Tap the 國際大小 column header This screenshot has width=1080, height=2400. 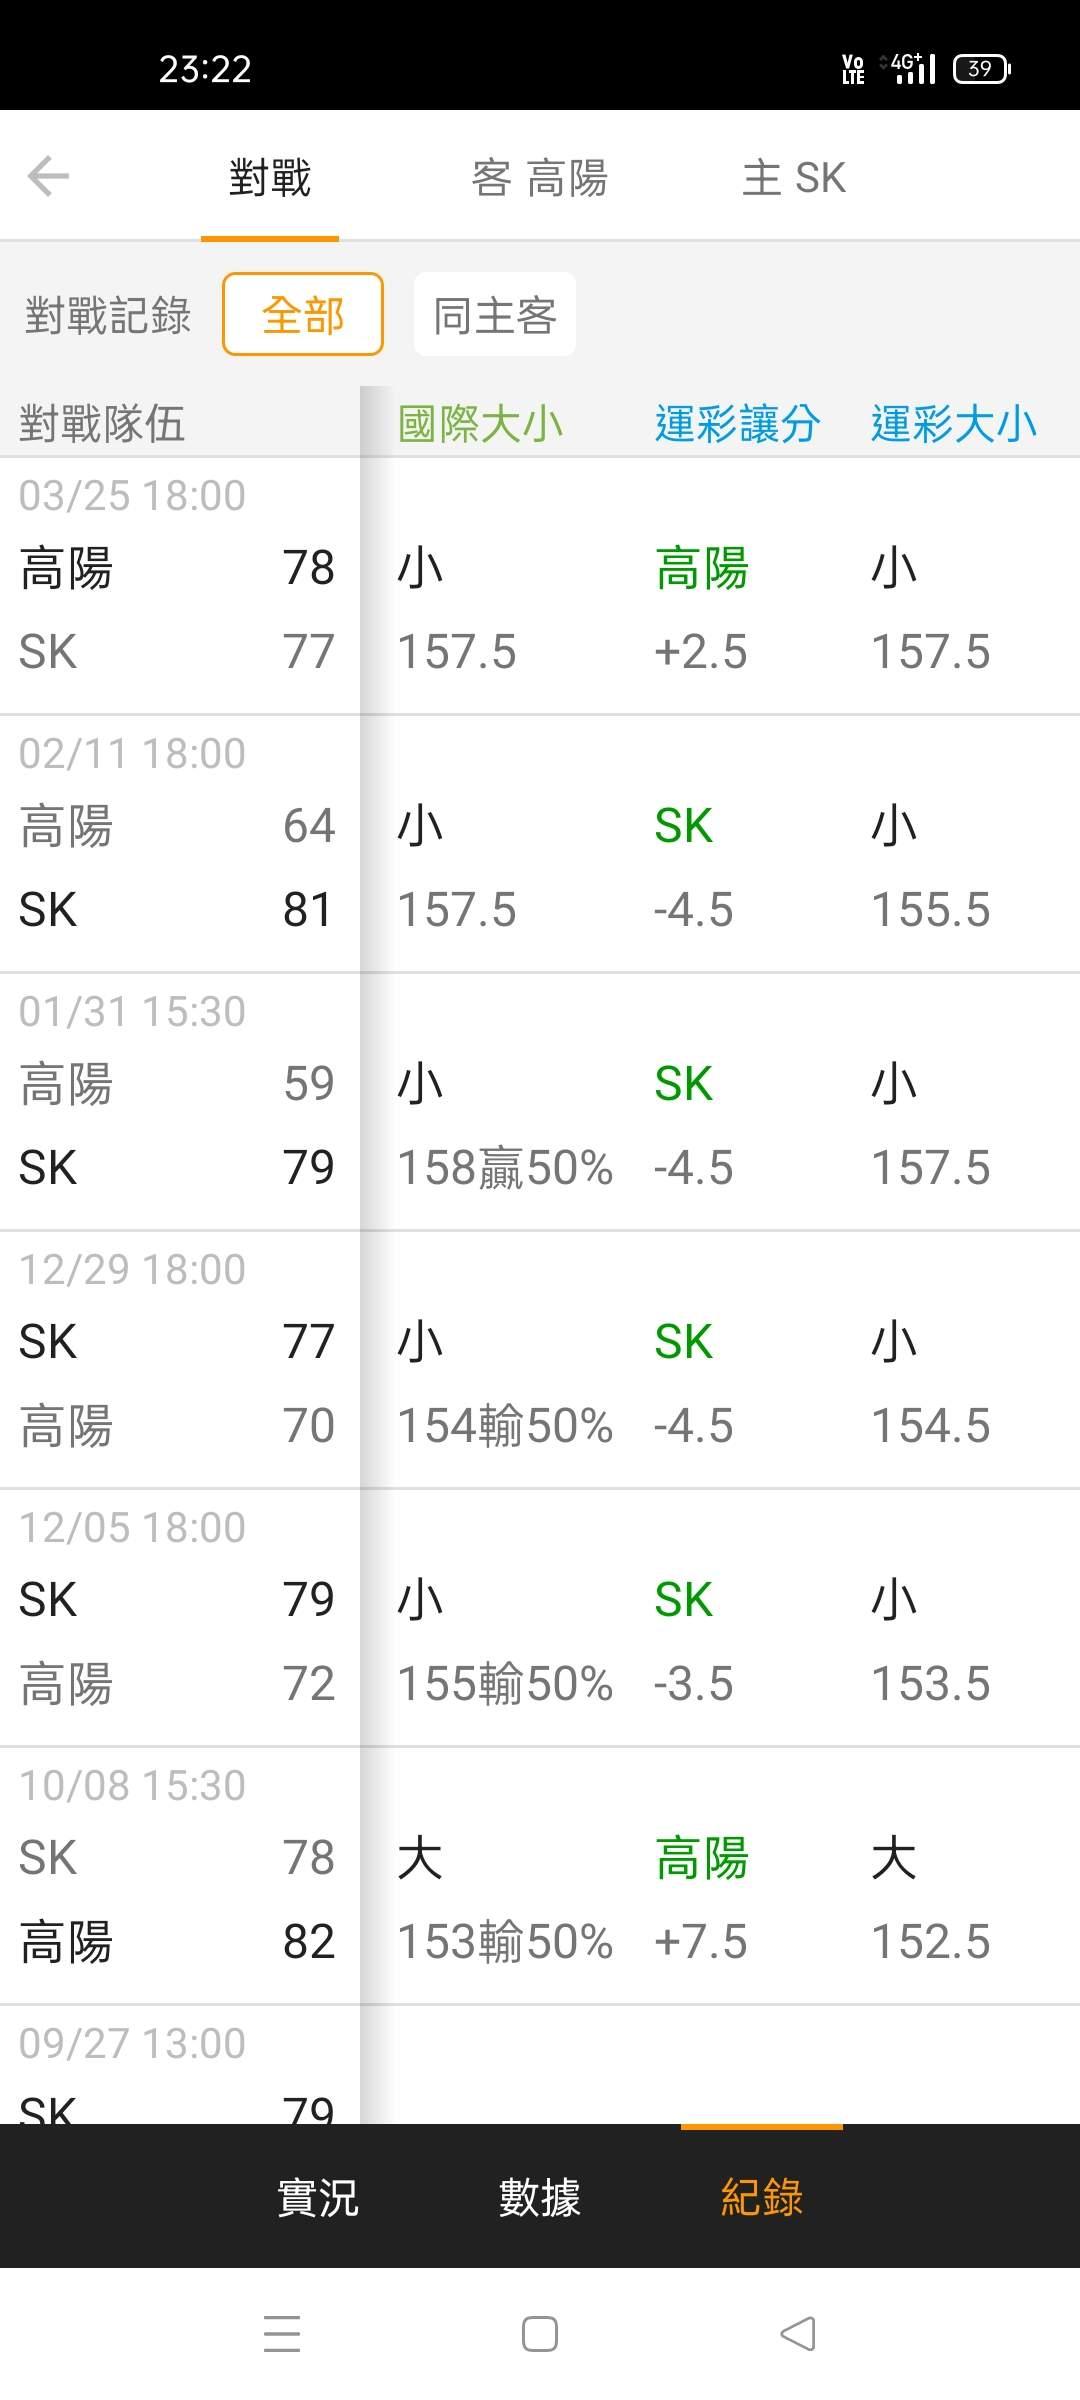[480, 424]
